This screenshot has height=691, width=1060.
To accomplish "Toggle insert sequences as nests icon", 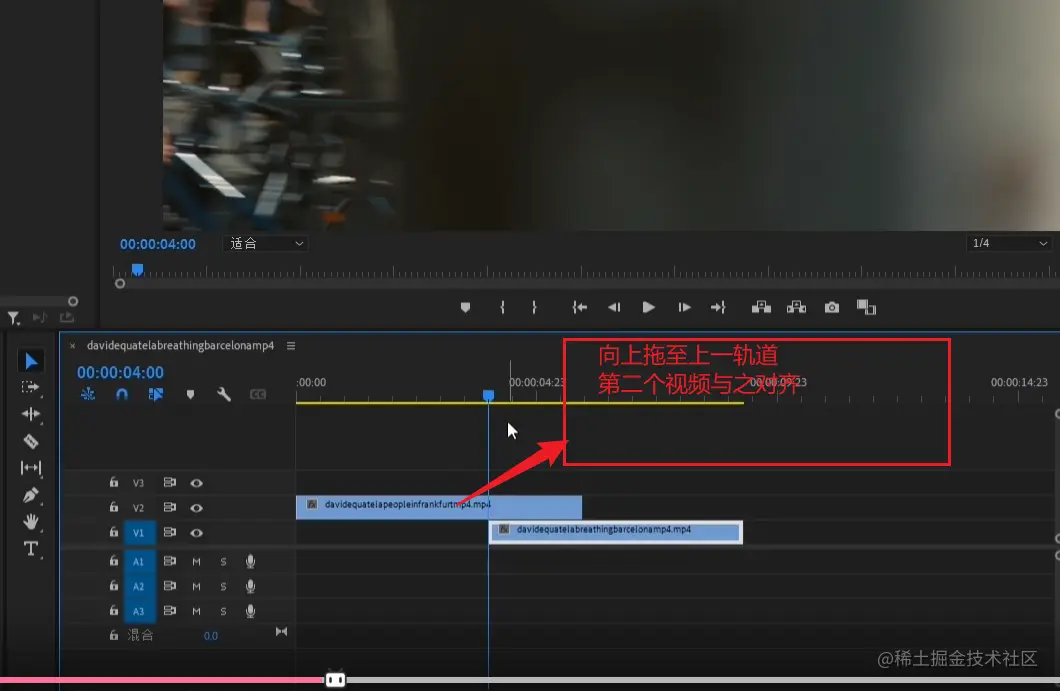I will click(88, 394).
